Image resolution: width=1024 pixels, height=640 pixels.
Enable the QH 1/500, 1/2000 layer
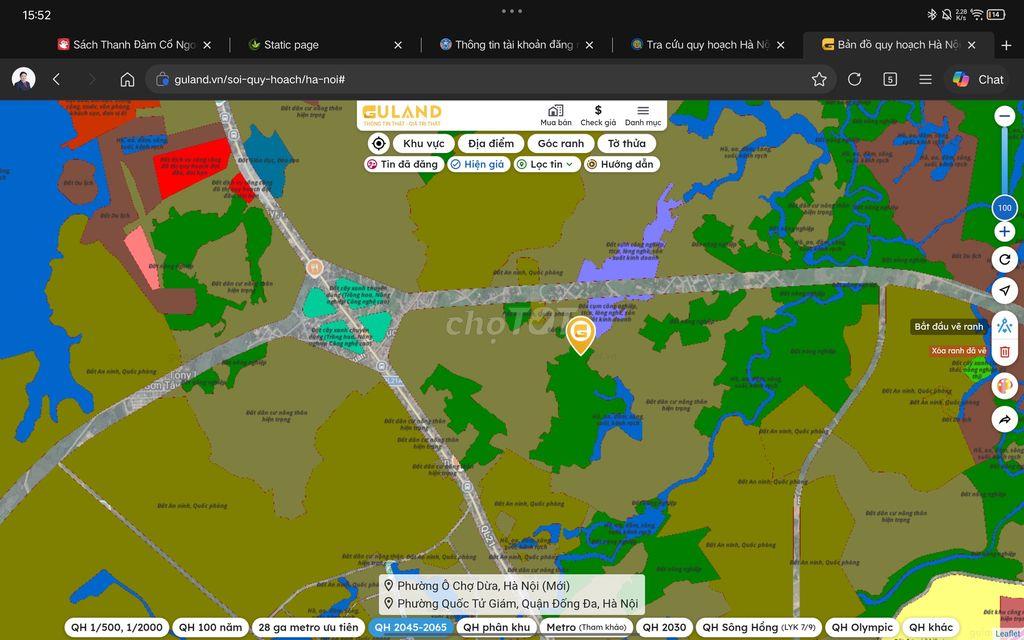(x=117, y=628)
